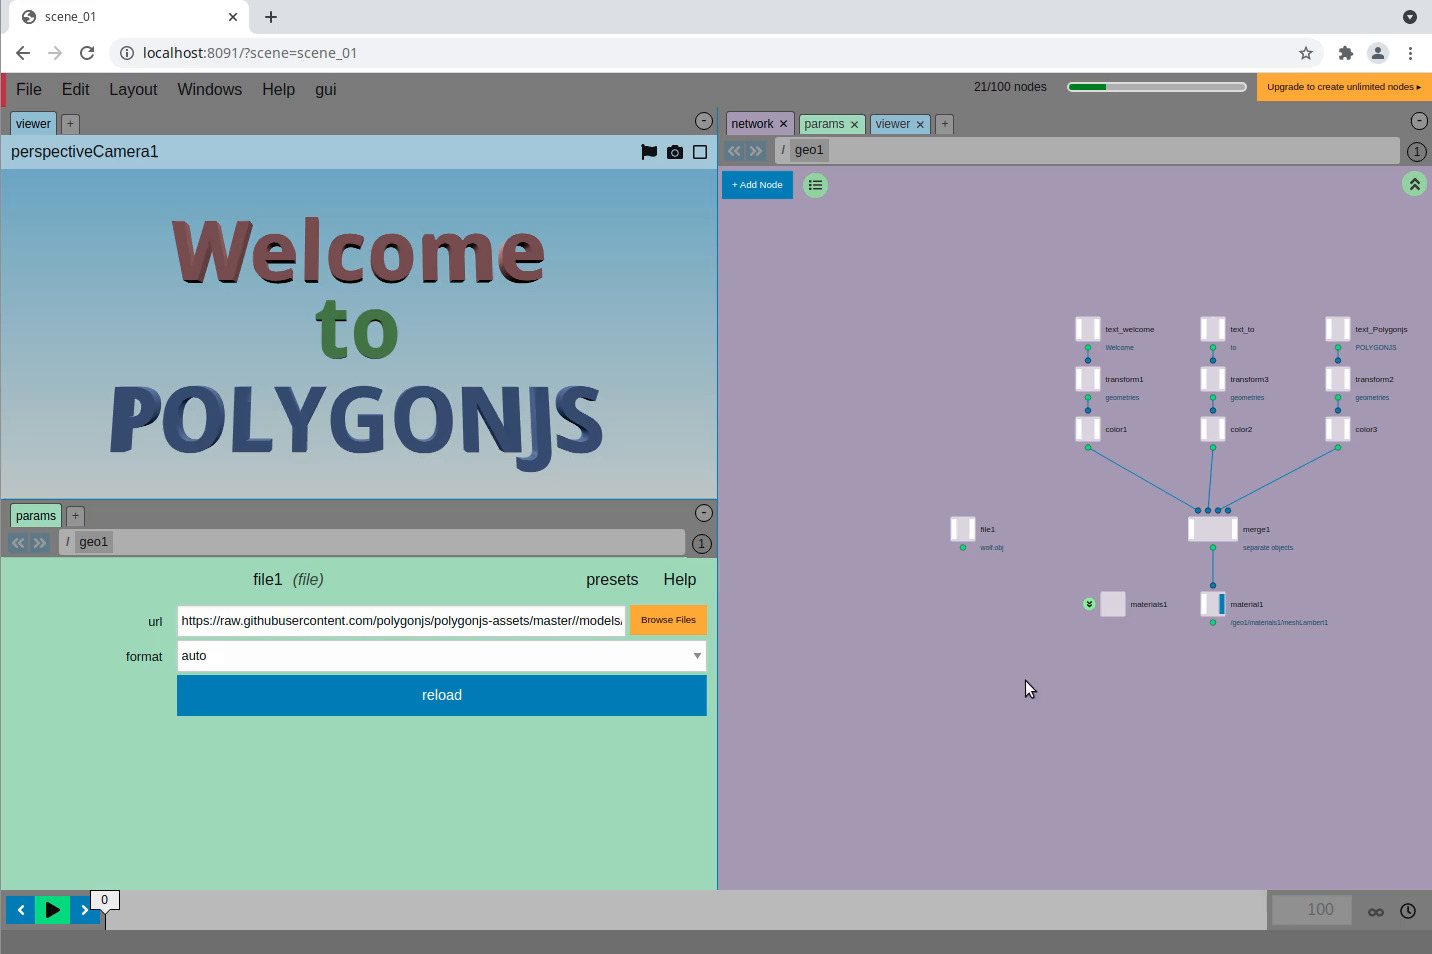This screenshot has width=1432, height=954.
Task: Close the network tab
Action: click(x=783, y=124)
